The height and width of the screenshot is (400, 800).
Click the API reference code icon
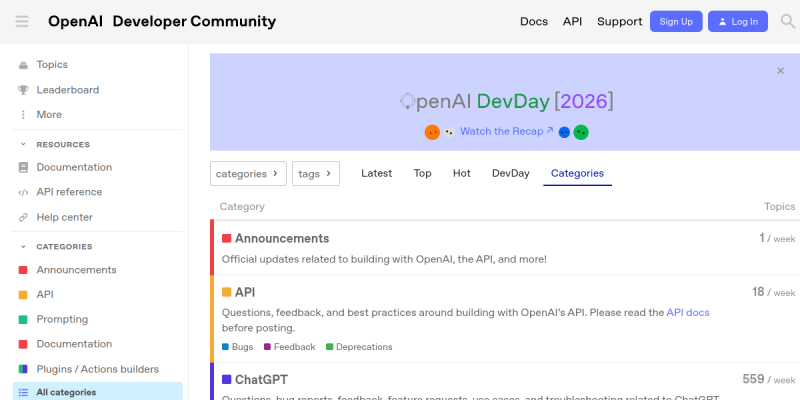click(x=23, y=192)
